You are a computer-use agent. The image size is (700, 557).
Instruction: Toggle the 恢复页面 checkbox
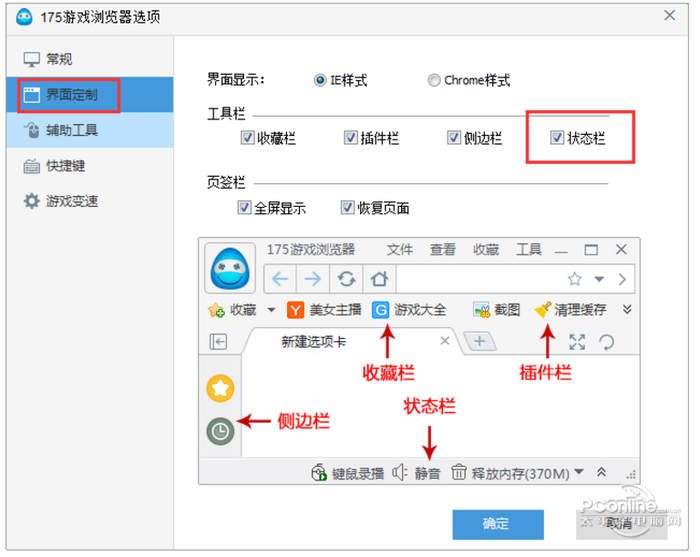click(x=347, y=208)
